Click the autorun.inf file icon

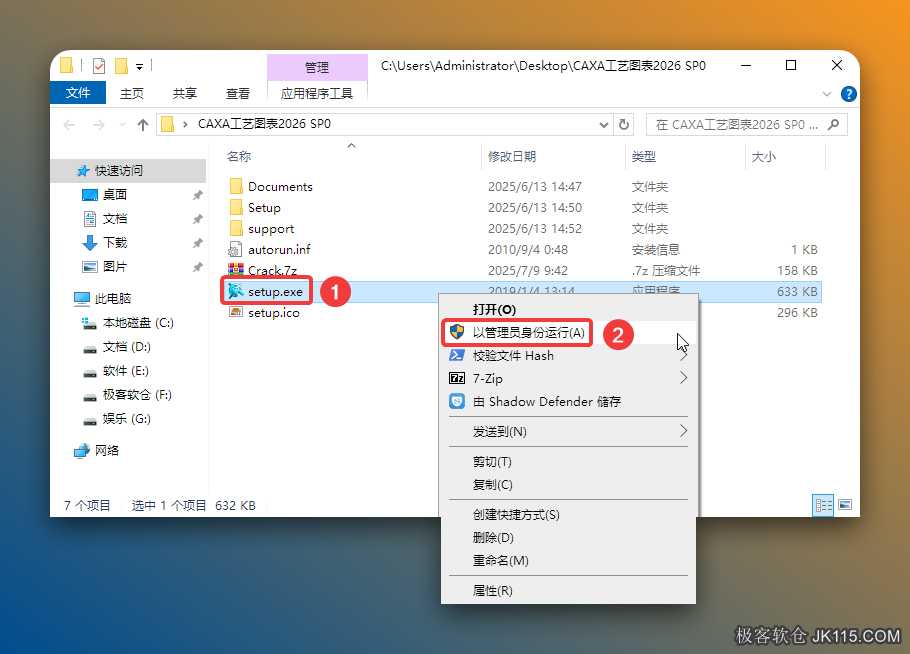point(235,250)
